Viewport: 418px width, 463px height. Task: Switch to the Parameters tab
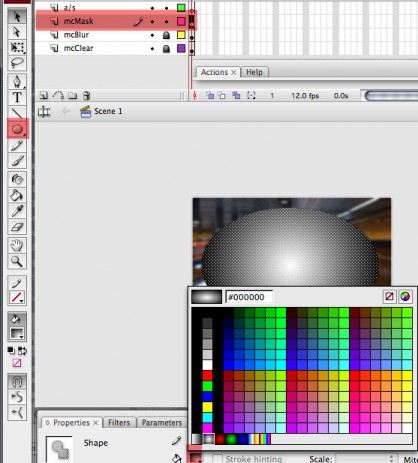tap(162, 423)
